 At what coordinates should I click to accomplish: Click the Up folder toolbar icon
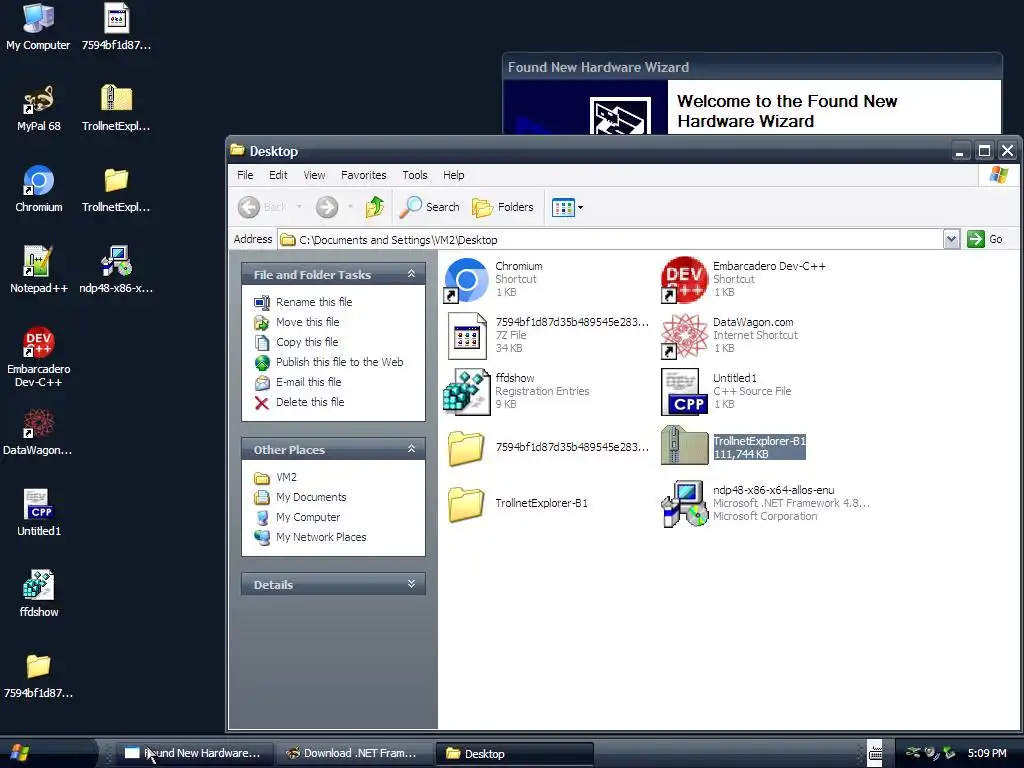(x=375, y=207)
